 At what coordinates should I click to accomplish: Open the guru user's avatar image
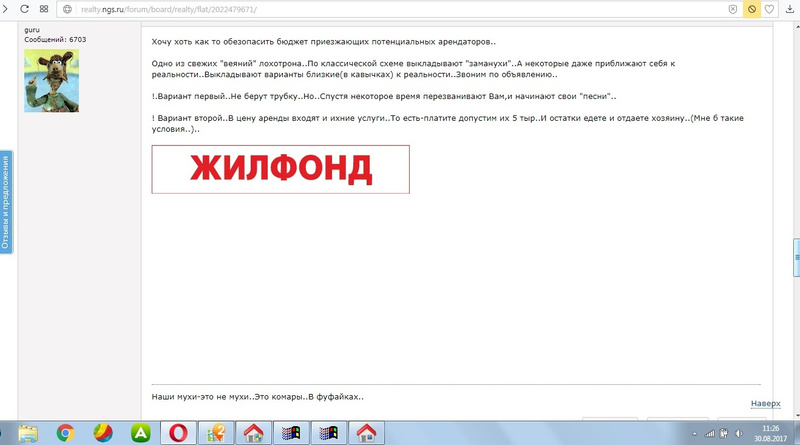tap(52, 81)
